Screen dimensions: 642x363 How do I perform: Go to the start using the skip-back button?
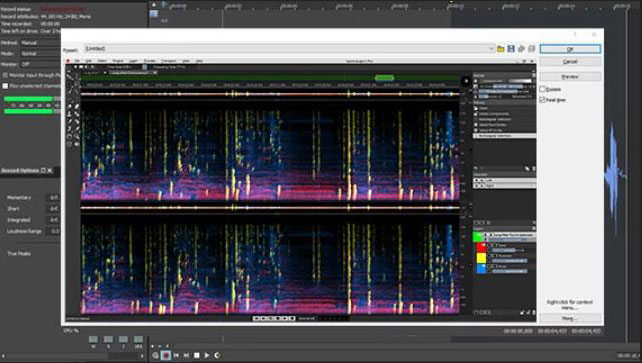tap(176, 355)
